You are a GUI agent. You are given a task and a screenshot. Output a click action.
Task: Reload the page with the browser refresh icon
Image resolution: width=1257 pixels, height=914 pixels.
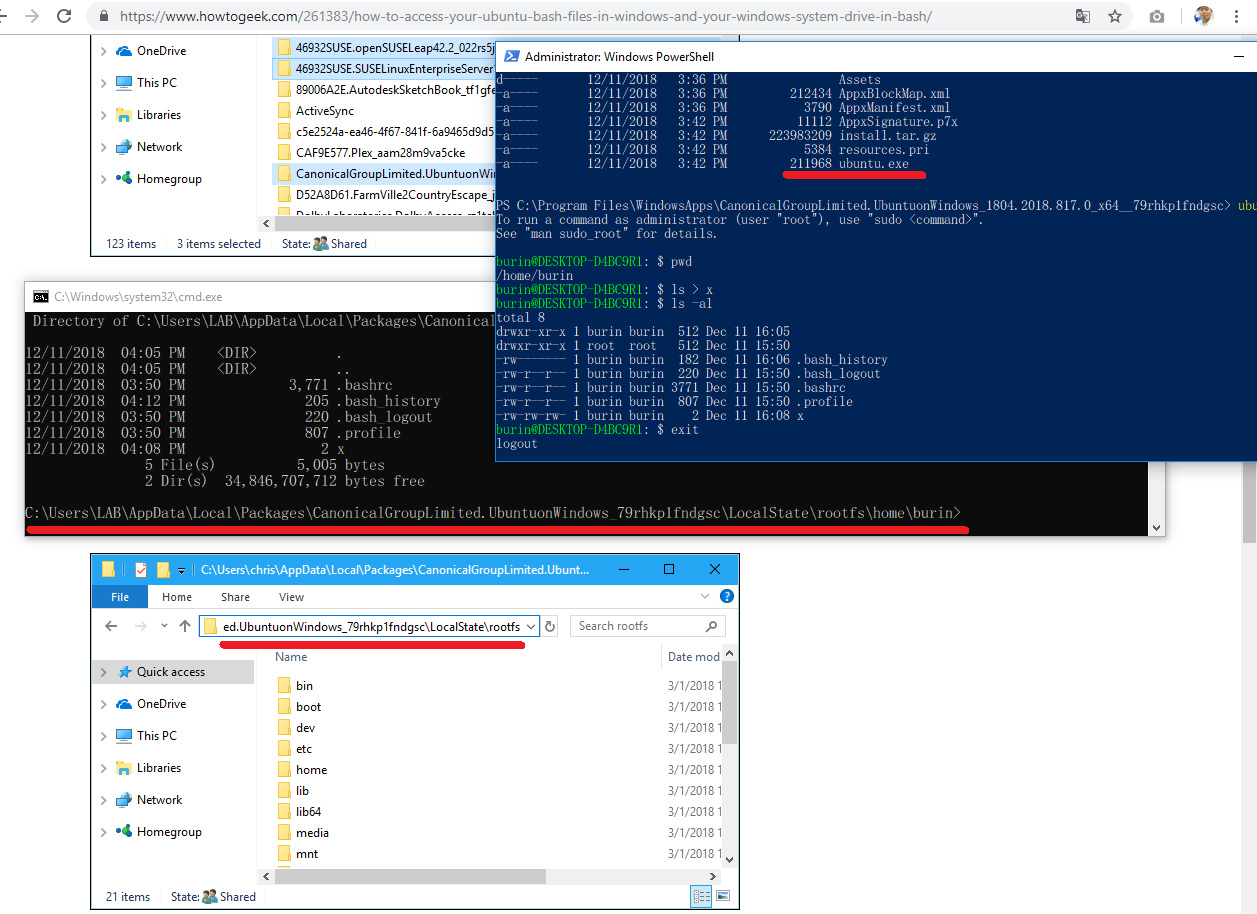pyautogui.click(x=64, y=17)
